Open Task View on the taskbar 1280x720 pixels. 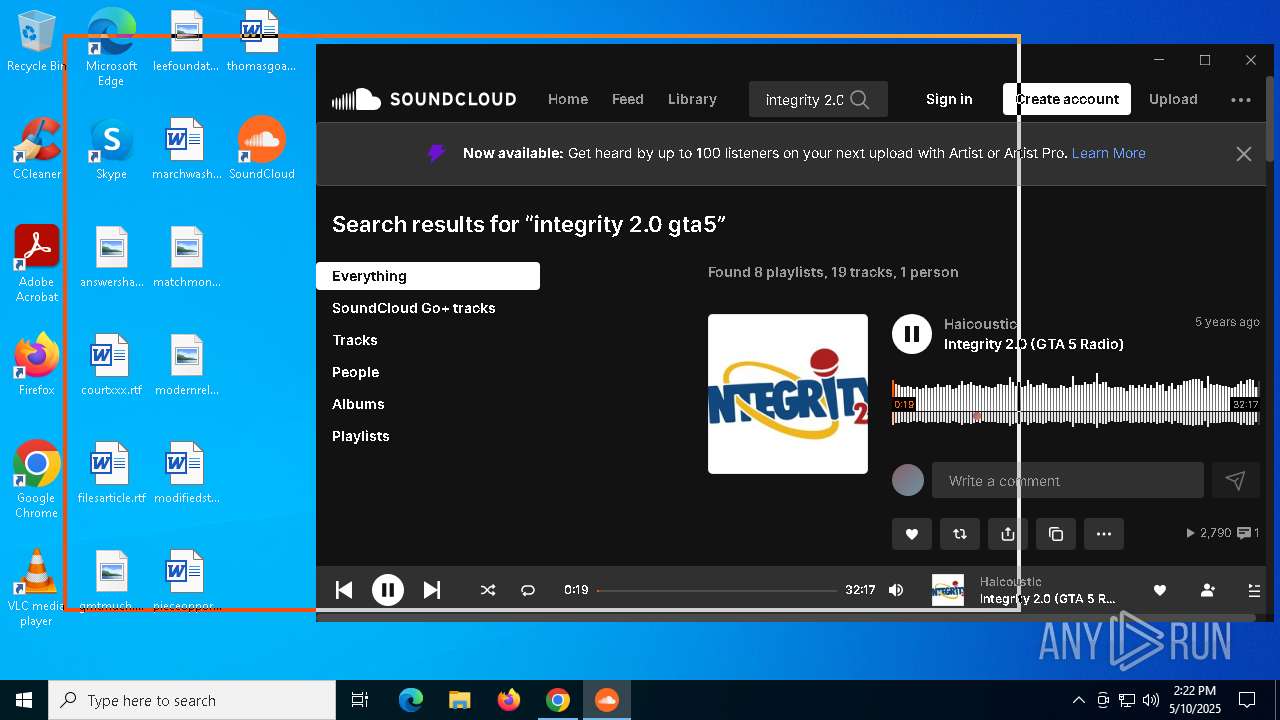point(360,700)
